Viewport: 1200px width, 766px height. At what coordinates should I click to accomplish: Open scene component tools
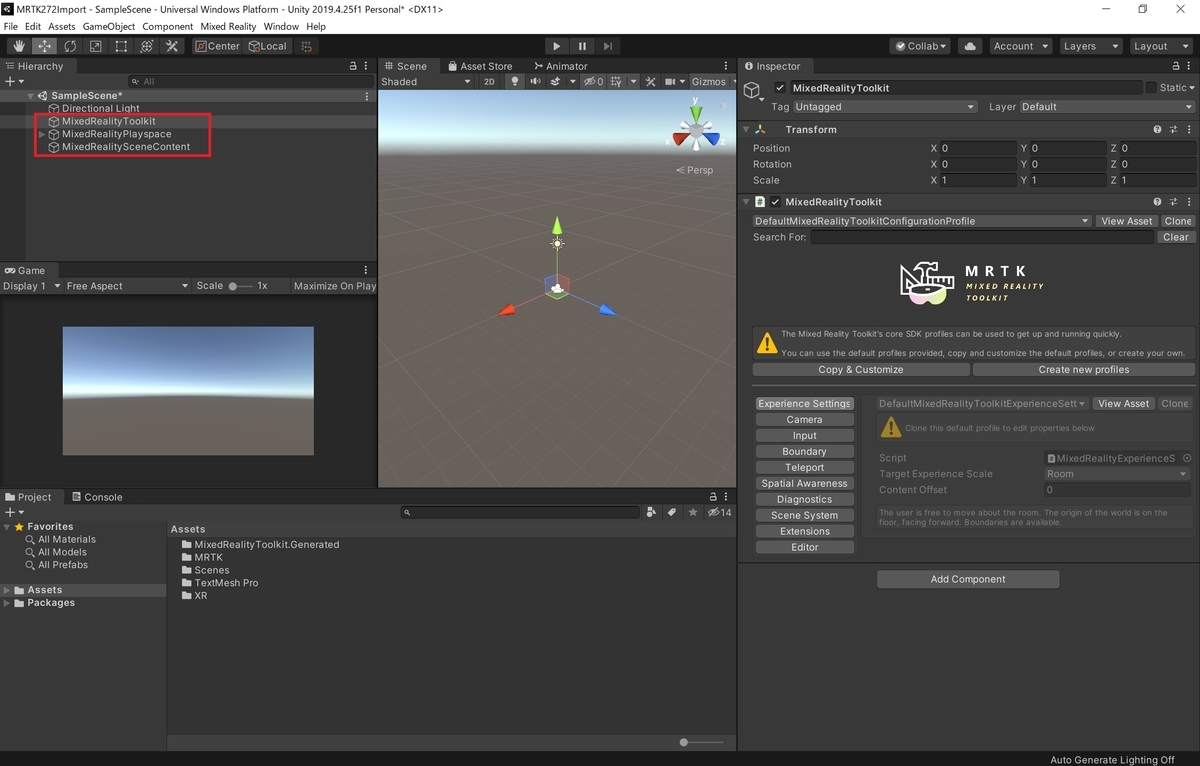[x=650, y=81]
